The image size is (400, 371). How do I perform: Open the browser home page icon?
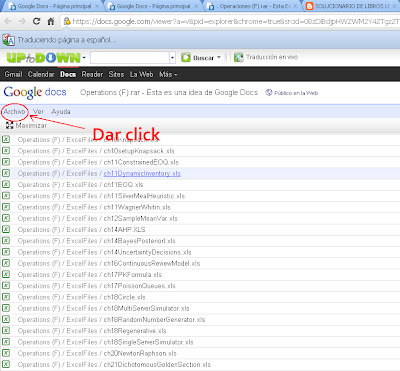pyautogui.click(x=51, y=21)
